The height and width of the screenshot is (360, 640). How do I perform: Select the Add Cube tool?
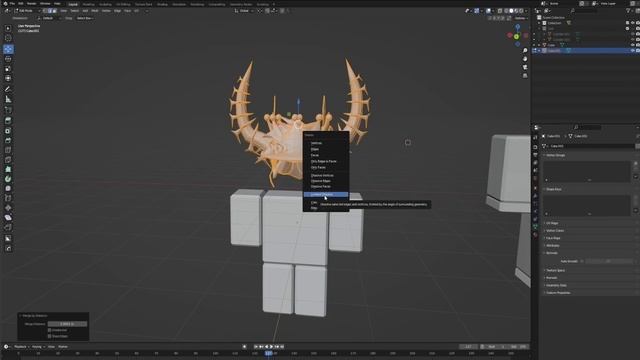8,110
